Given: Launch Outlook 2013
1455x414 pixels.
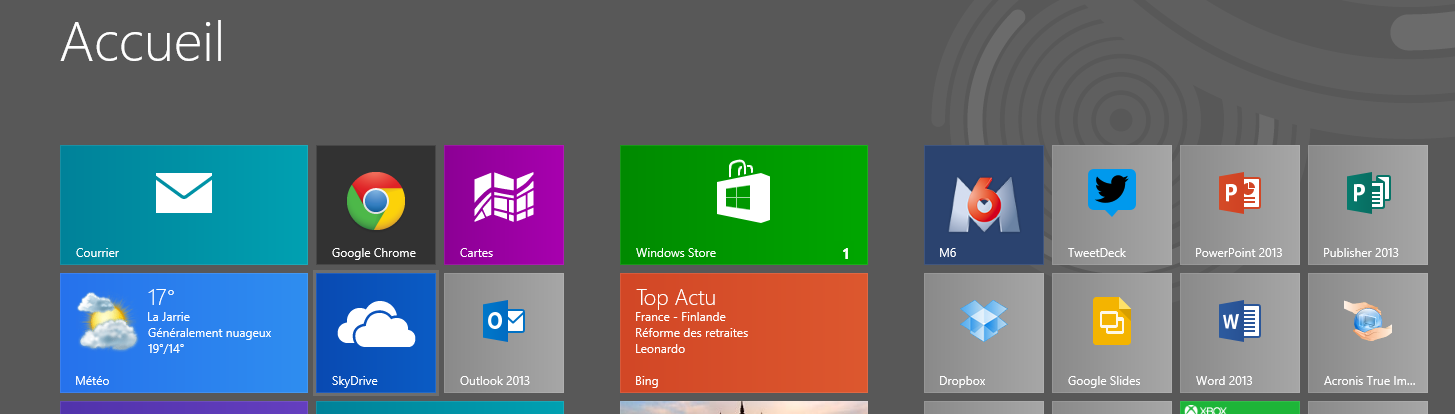Looking at the screenshot, I should (x=504, y=333).
